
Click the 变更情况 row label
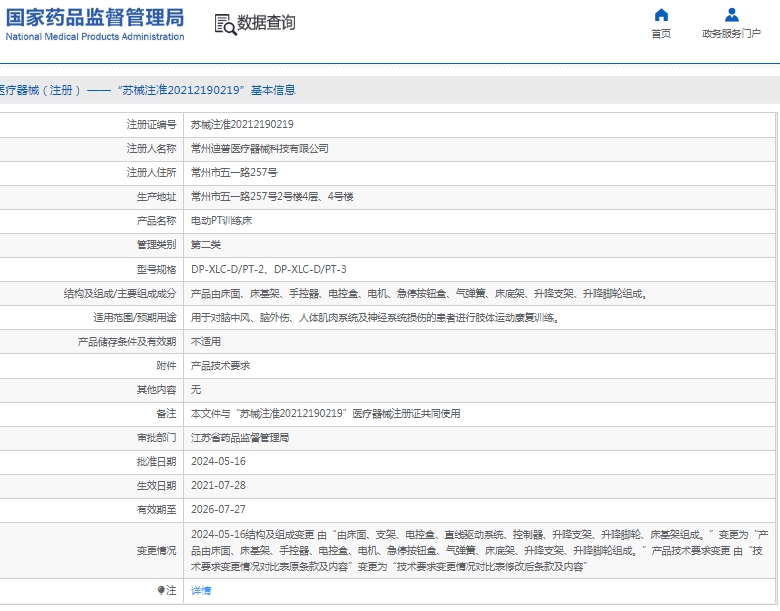point(156,550)
